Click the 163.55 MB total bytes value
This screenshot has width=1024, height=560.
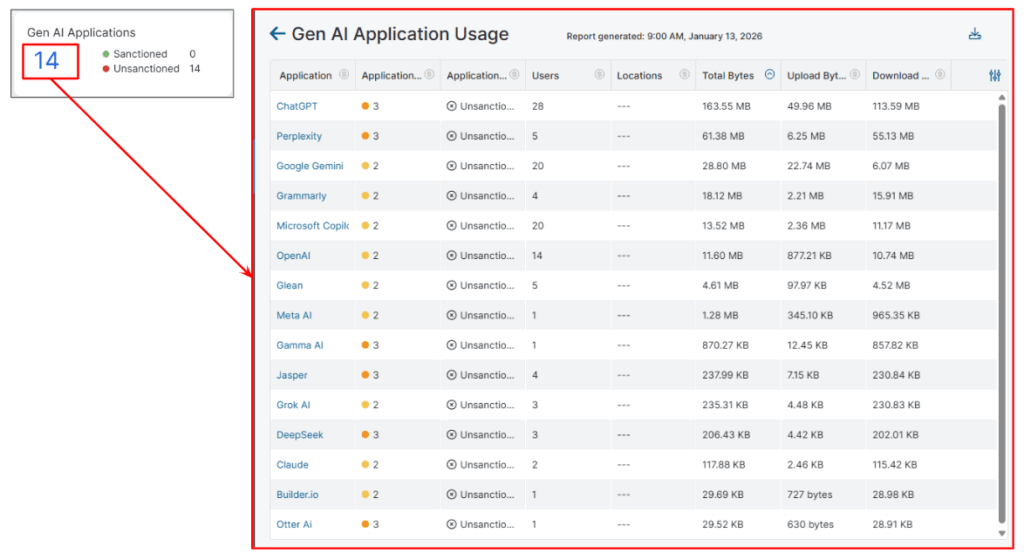[726, 106]
